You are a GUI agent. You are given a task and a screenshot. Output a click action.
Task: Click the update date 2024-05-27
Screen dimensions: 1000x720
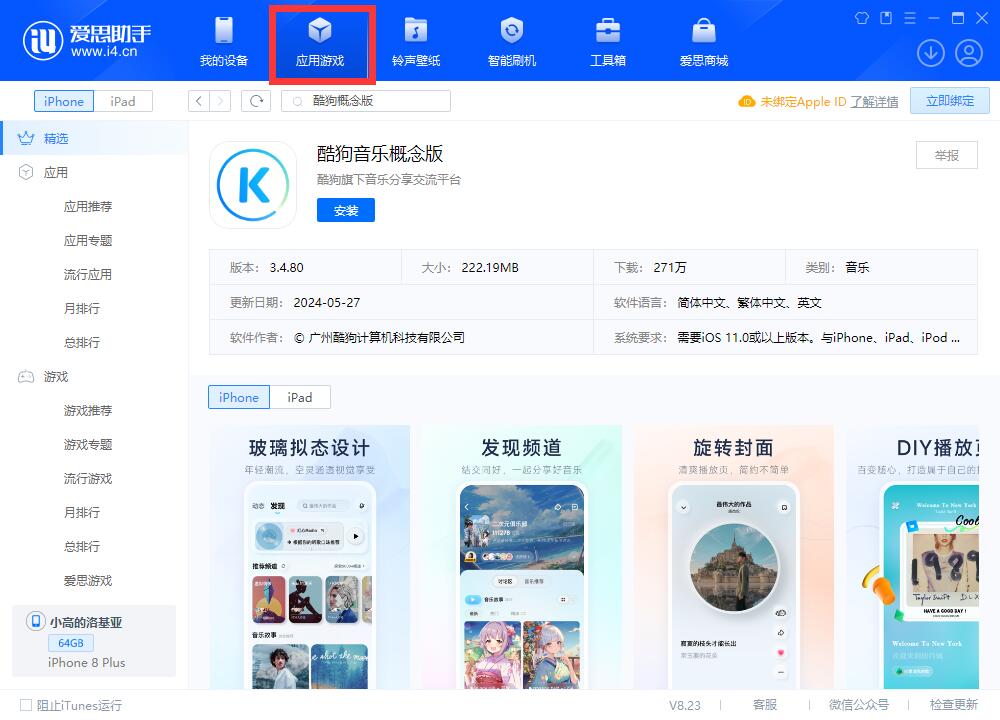click(x=327, y=302)
